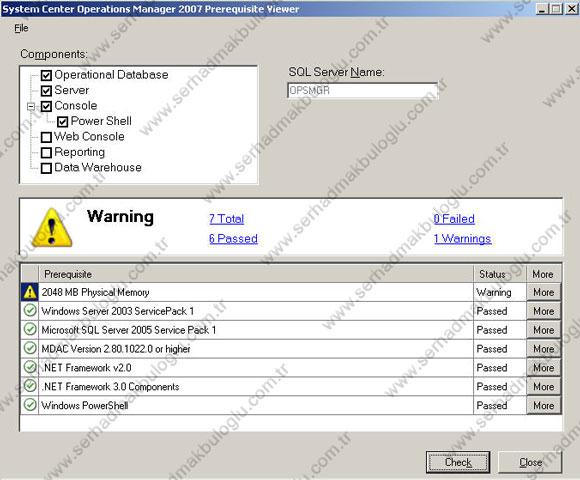Open the 1 Warnings link
Screen dimensions: 580x480
[x=462, y=239]
